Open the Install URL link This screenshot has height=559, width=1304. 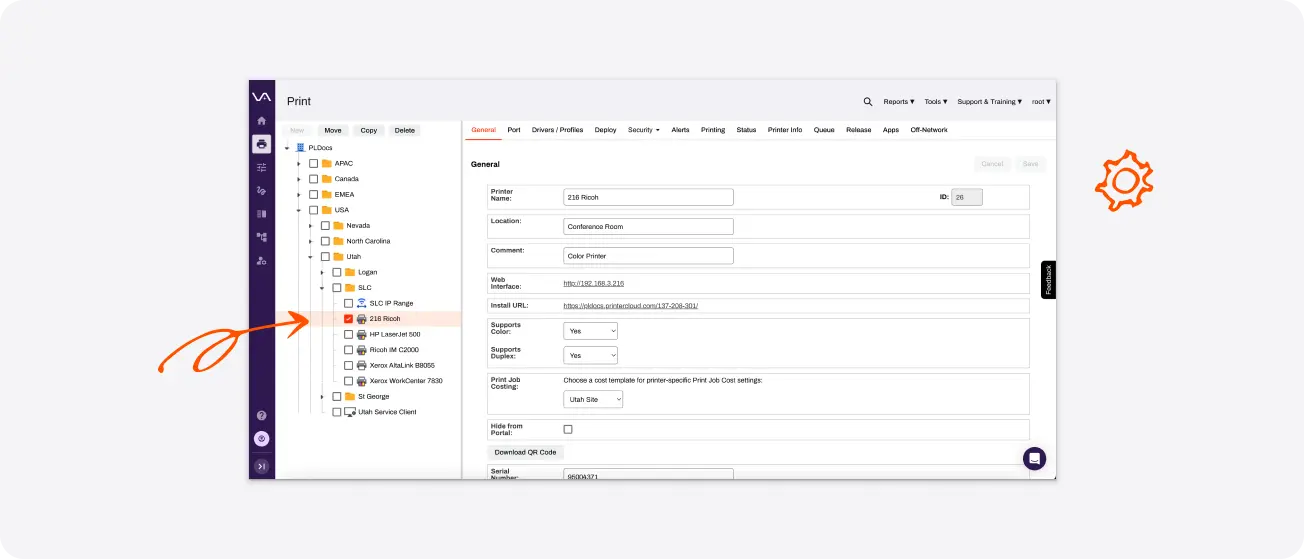pyautogui.click(x=631, y=305)
